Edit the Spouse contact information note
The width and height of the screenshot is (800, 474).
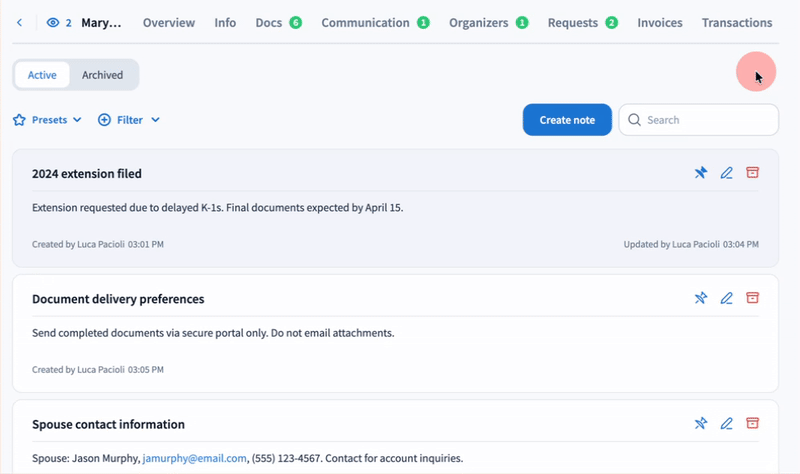(727, 424)
